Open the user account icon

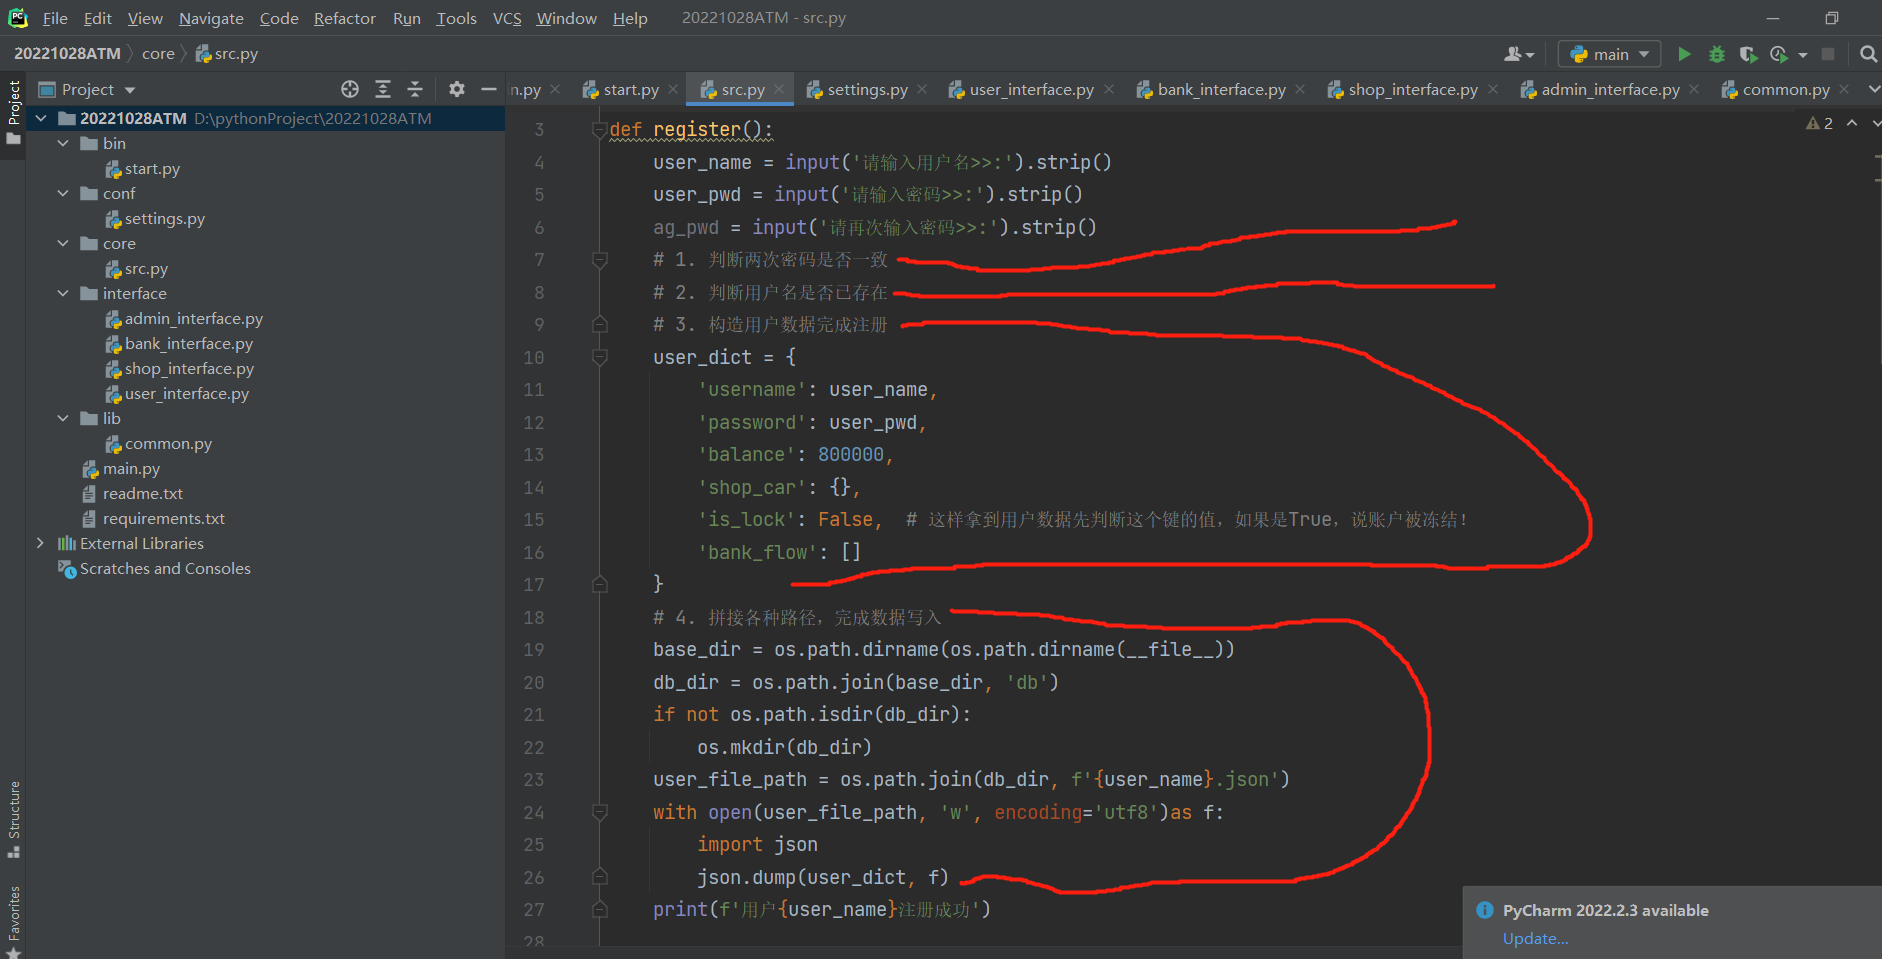[x=1518, y=54]
